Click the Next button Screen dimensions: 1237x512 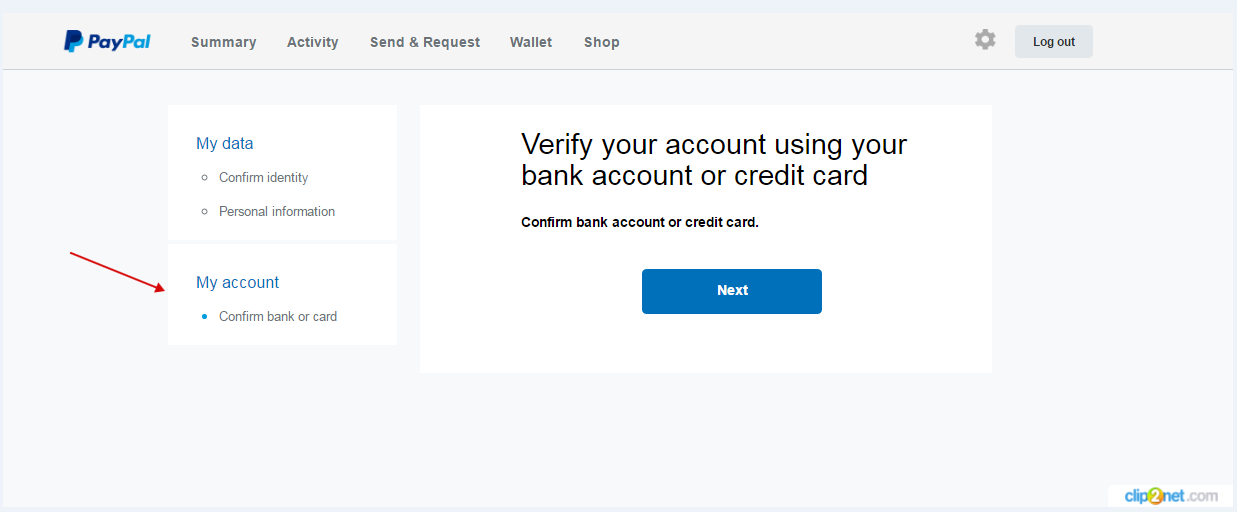732,291
